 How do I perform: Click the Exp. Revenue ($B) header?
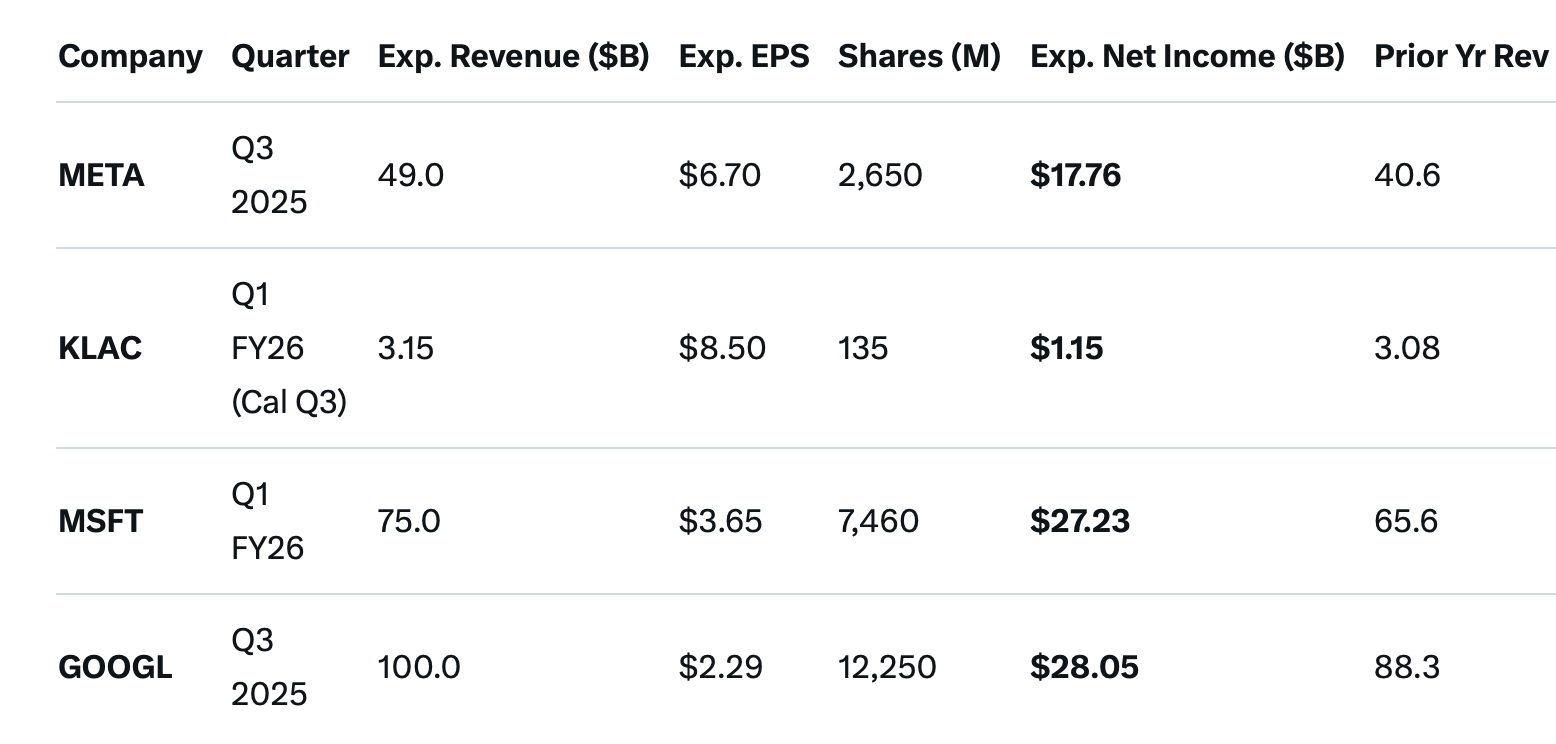513,57
